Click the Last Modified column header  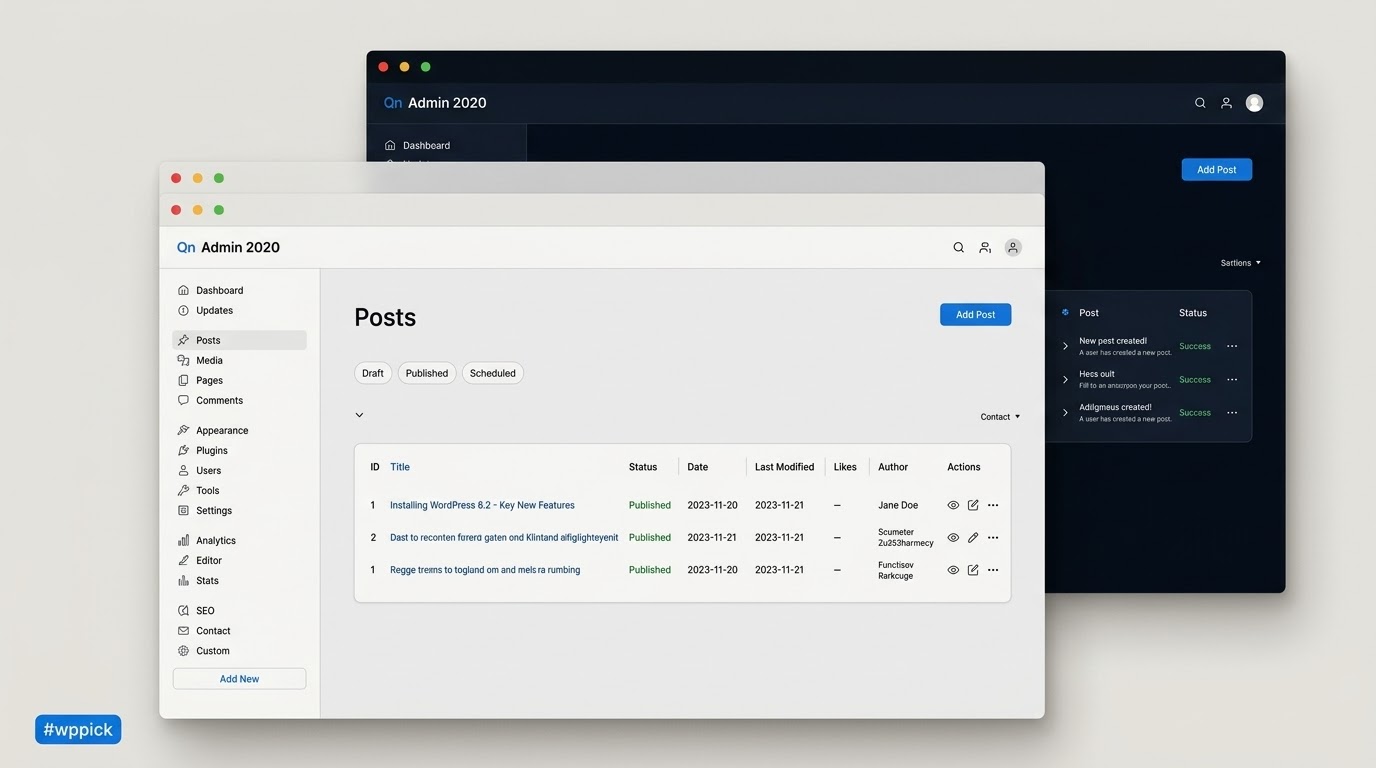pyautogui.click(x=784, y=467)
